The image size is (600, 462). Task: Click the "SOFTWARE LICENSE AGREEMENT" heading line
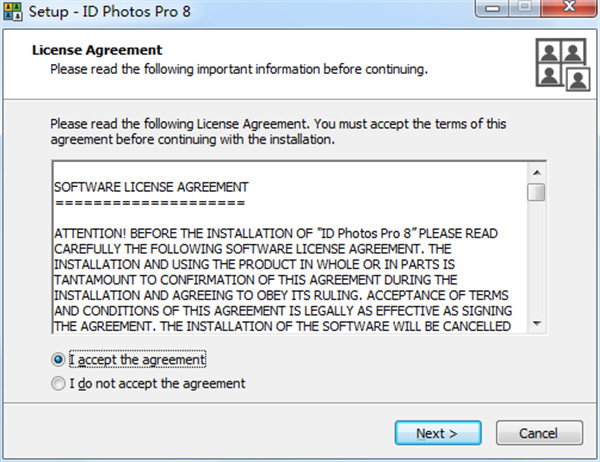[x=151, y=187]
